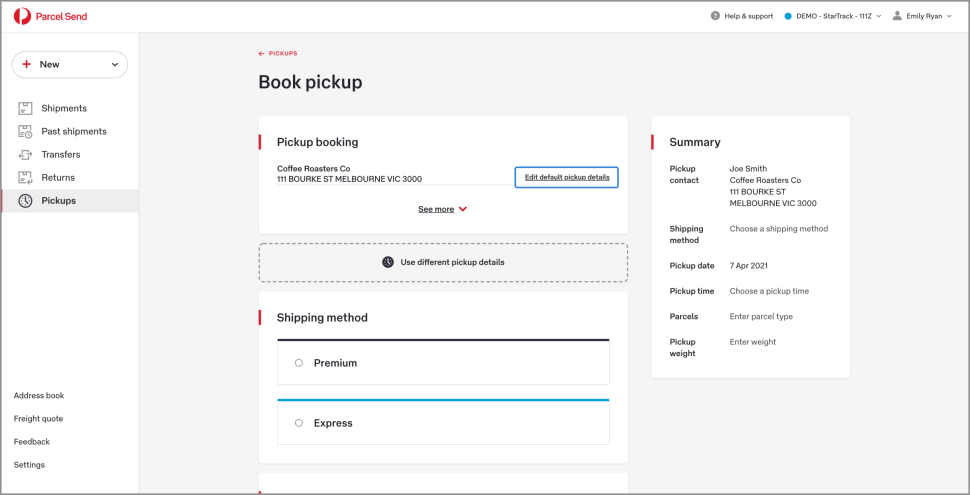Viewport: 970px width, 495px height.
Task: Click the Transfers arrows icon
Action: (25, 155)
